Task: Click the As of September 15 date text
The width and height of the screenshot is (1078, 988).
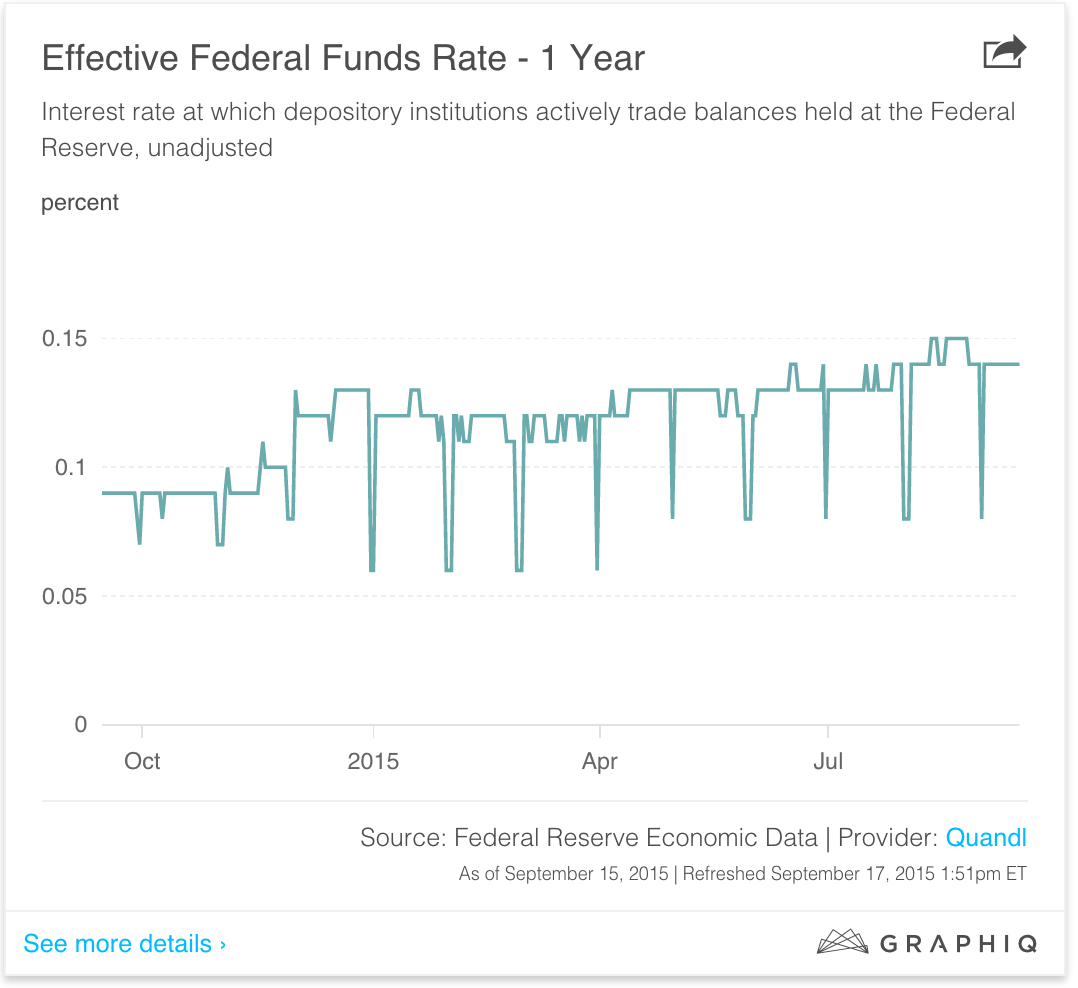Action: [564, 873]
